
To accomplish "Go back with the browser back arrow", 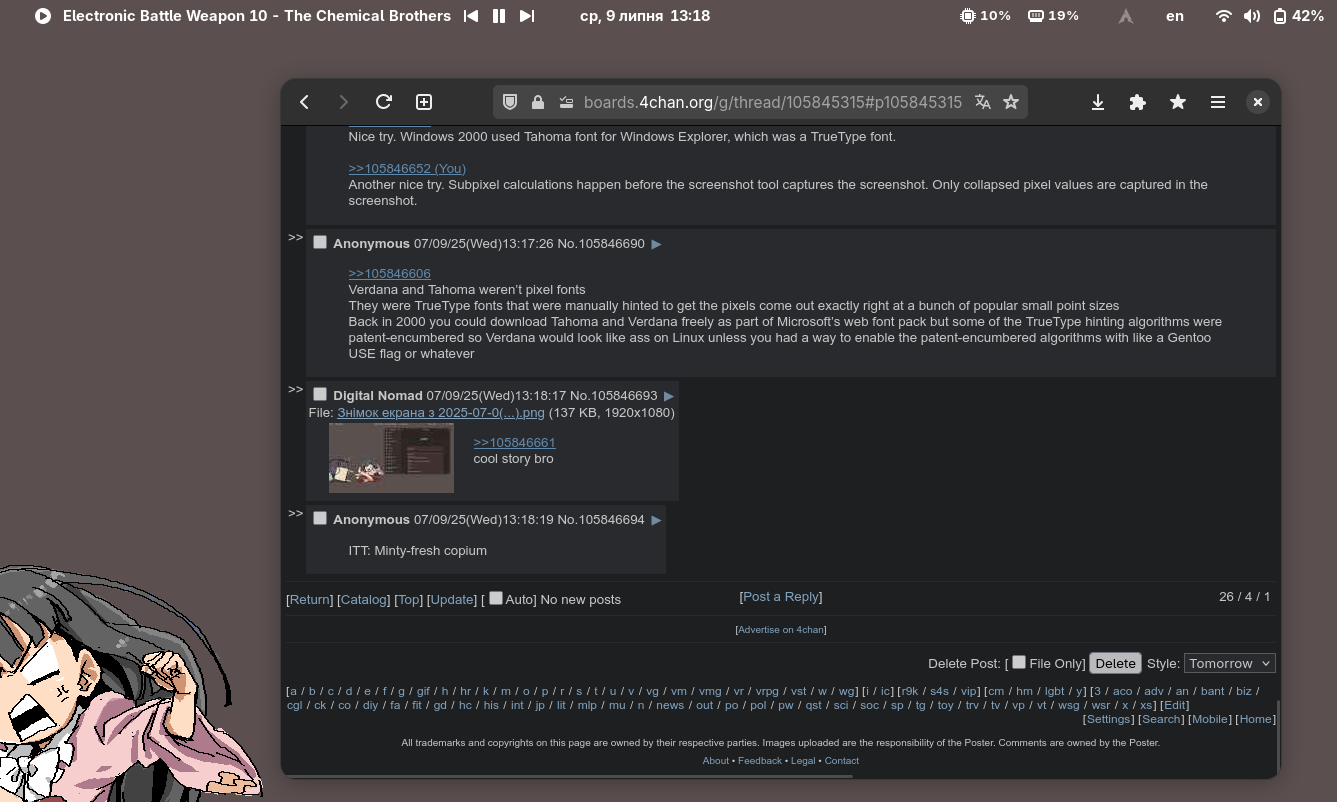I will pyautogui.click(x=305, y=102).
